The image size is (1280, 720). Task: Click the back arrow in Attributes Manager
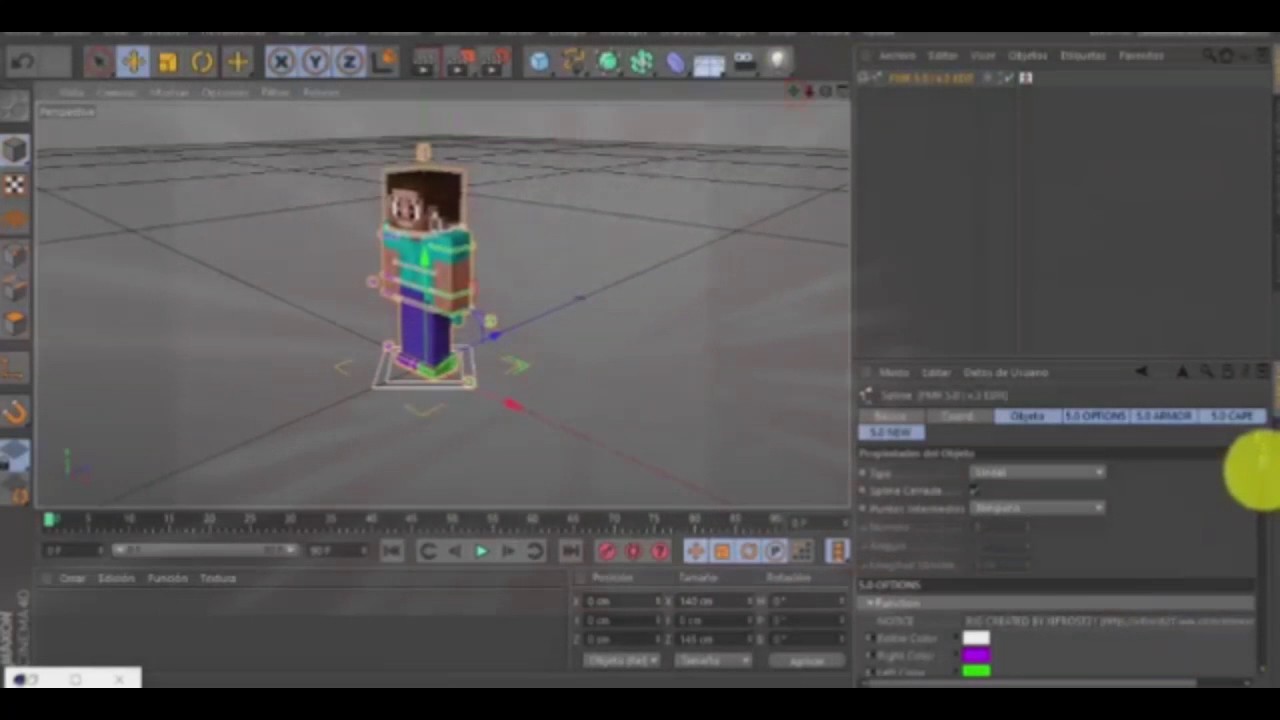(1142, 372)
